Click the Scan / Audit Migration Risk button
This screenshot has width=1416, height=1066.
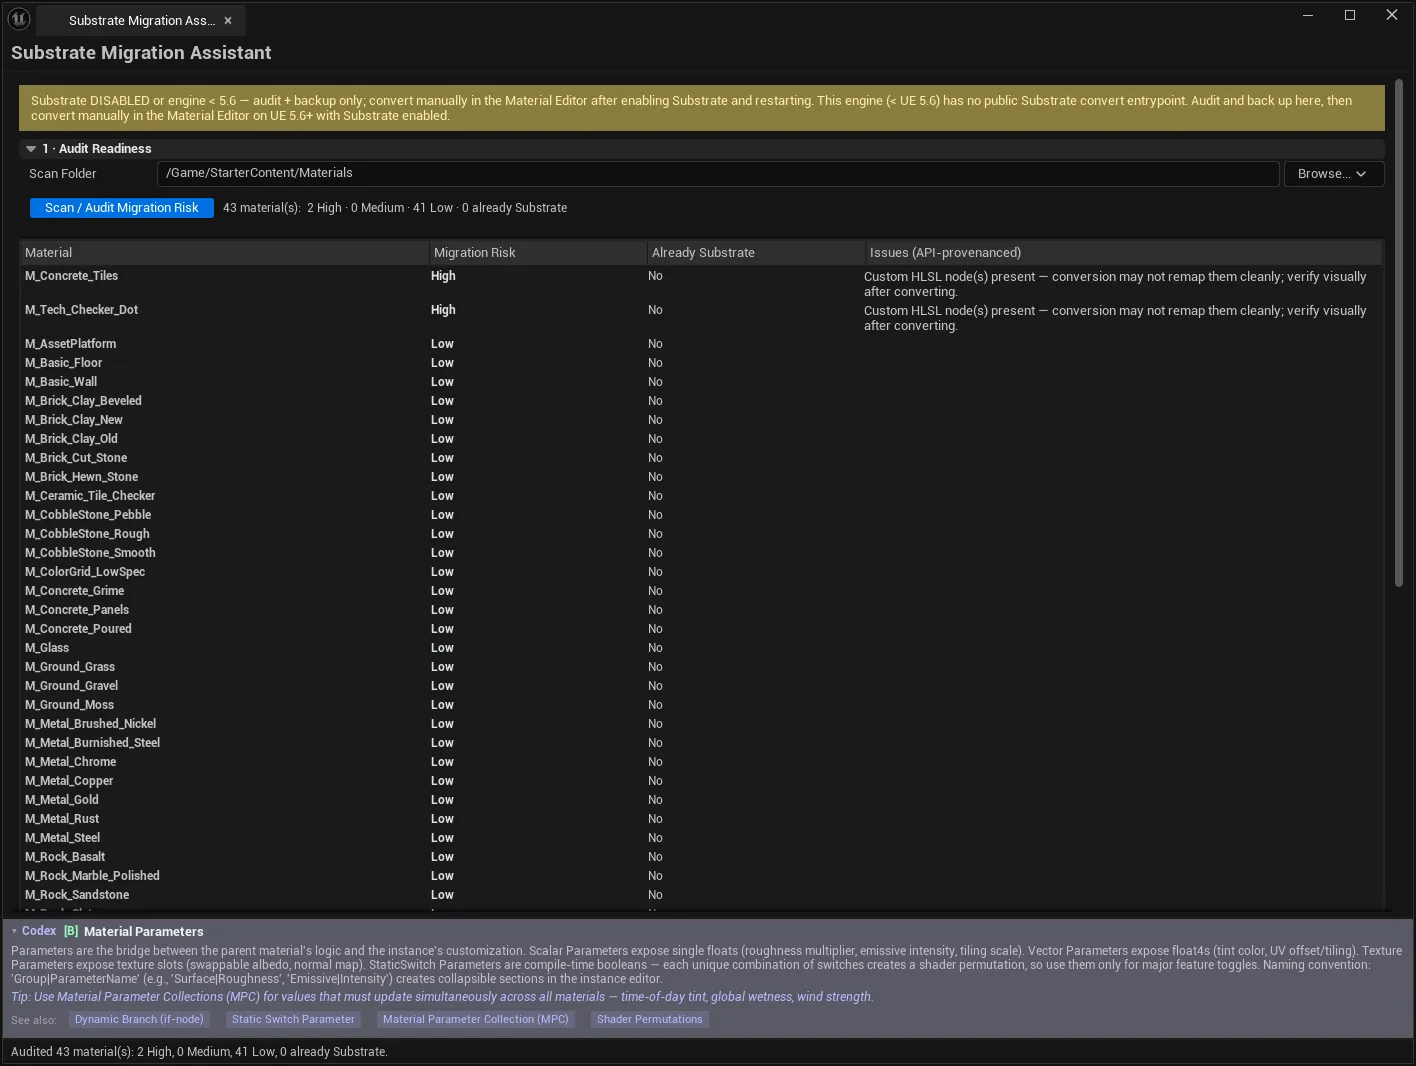pyautogui.click(x=122, y=208)
